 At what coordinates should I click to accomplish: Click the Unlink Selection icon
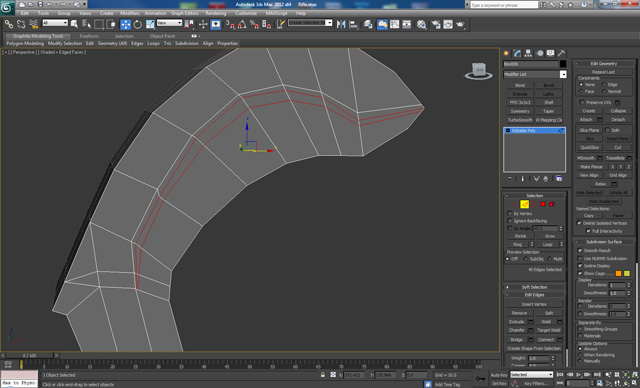click(x=21, y=24)
